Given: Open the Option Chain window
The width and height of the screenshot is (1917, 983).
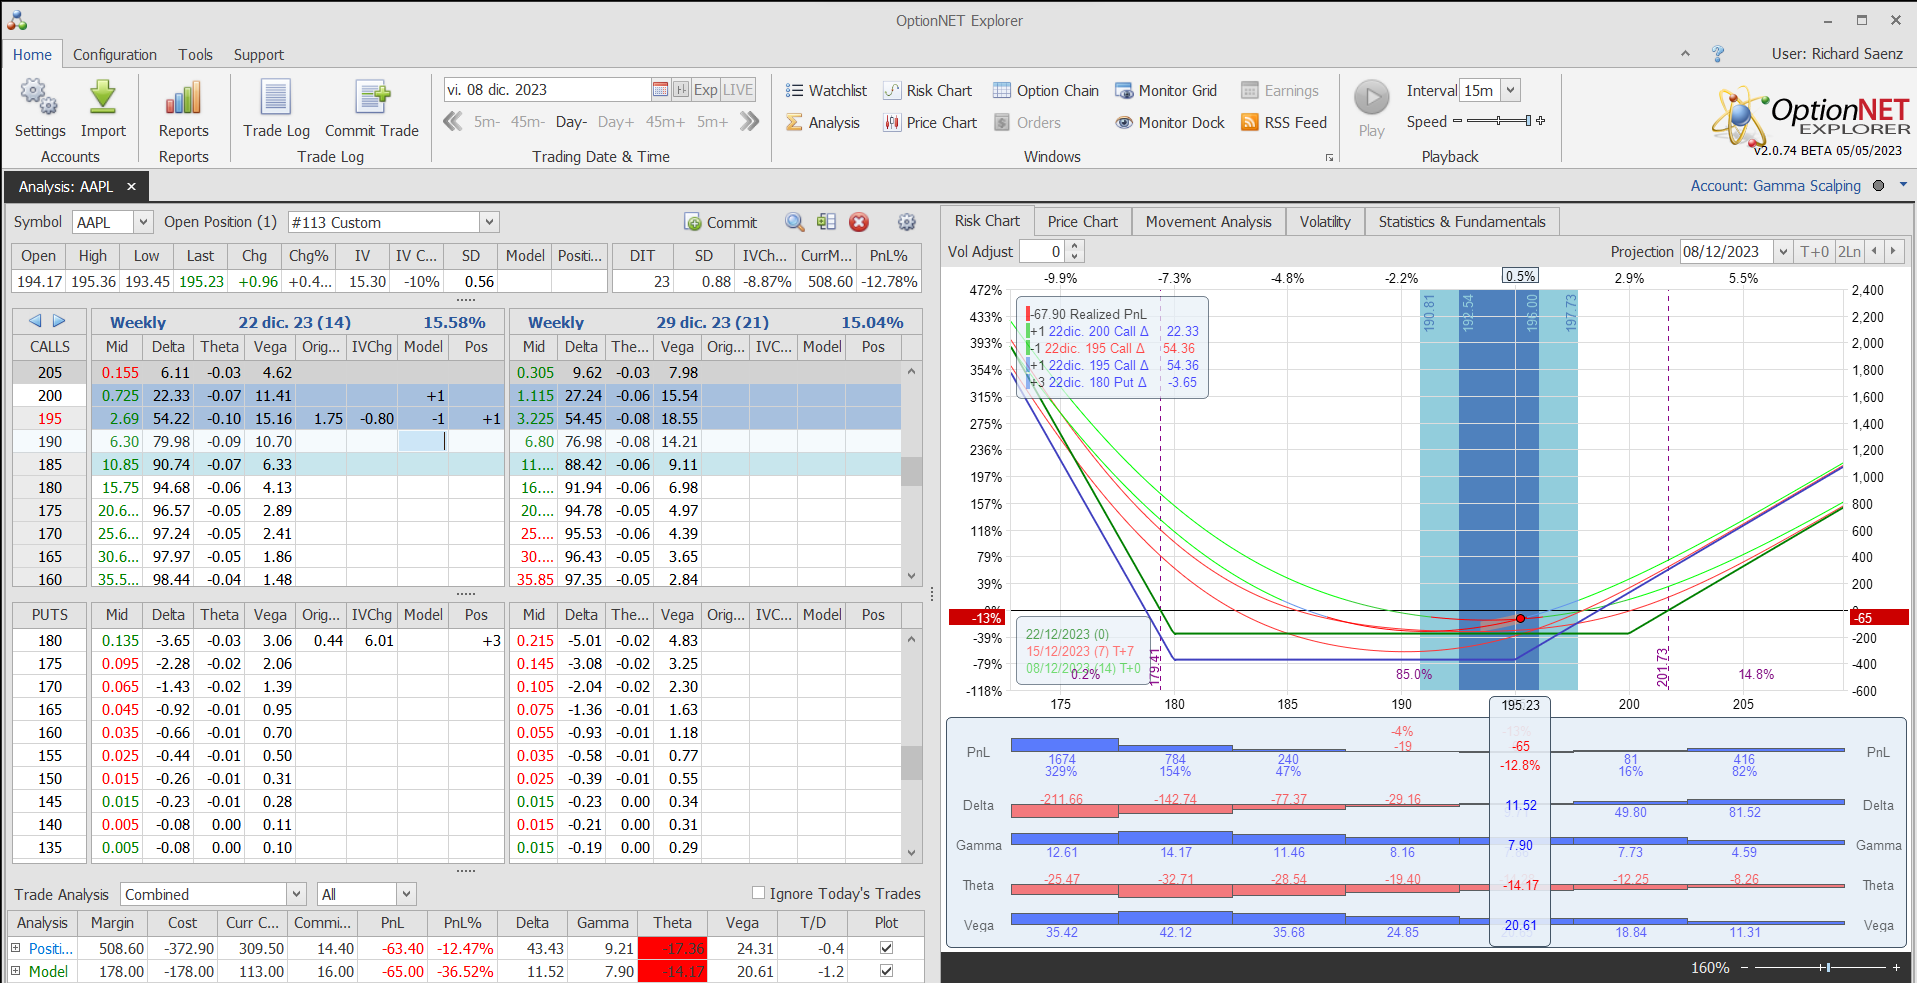Looking at the screenshot, I should [1046, 91].
